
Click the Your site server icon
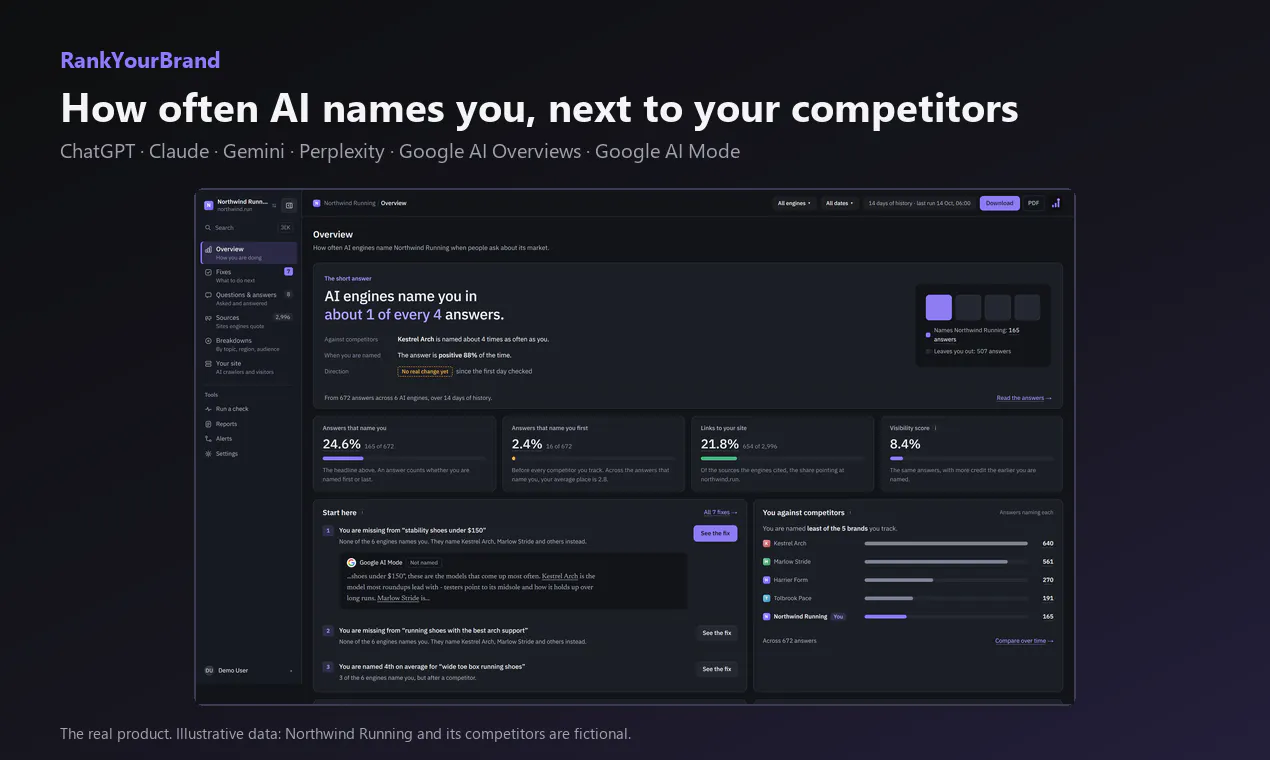pos(208,364)
